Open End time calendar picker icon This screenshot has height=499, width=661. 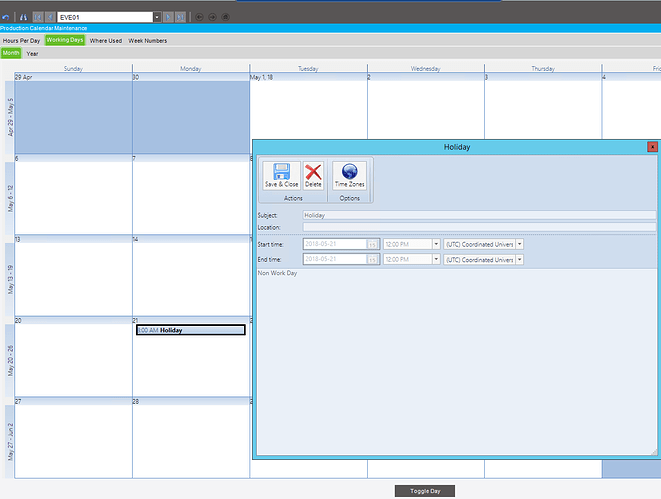click(x=372, y=260)
